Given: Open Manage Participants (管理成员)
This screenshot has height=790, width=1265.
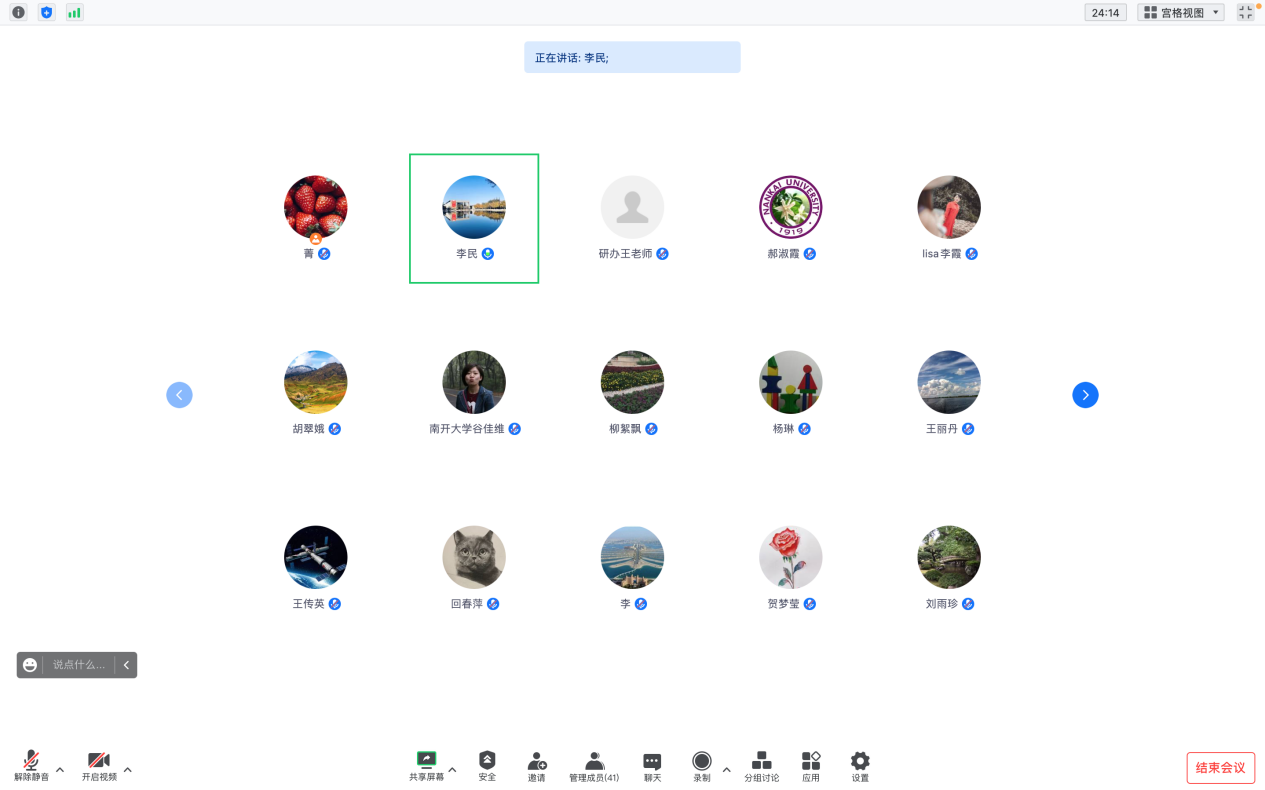Looking at the screenshot, I should point(594,766).
